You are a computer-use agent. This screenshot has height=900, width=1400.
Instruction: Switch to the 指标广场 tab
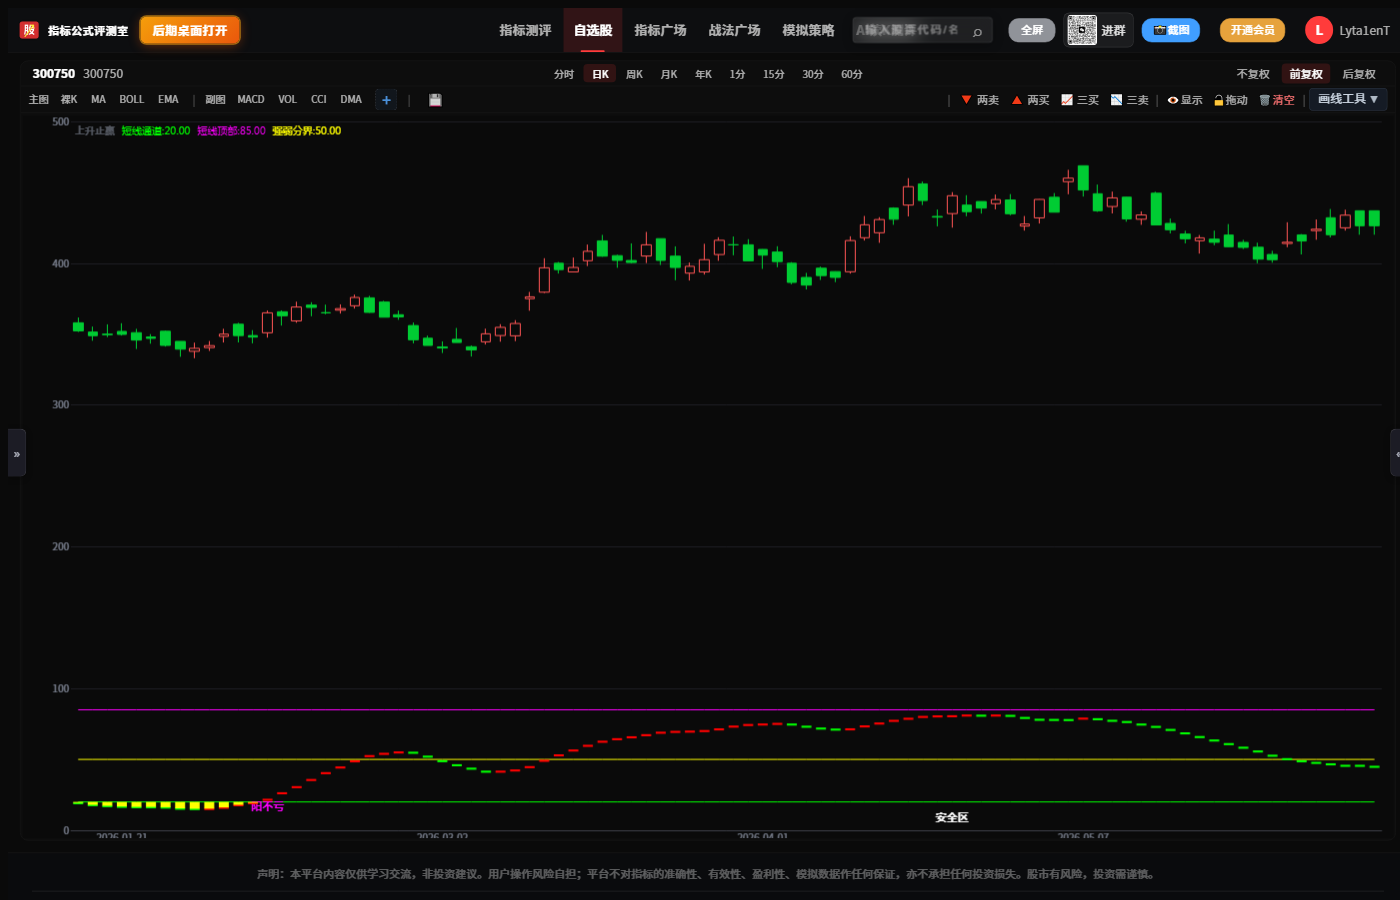pos(660,30)
